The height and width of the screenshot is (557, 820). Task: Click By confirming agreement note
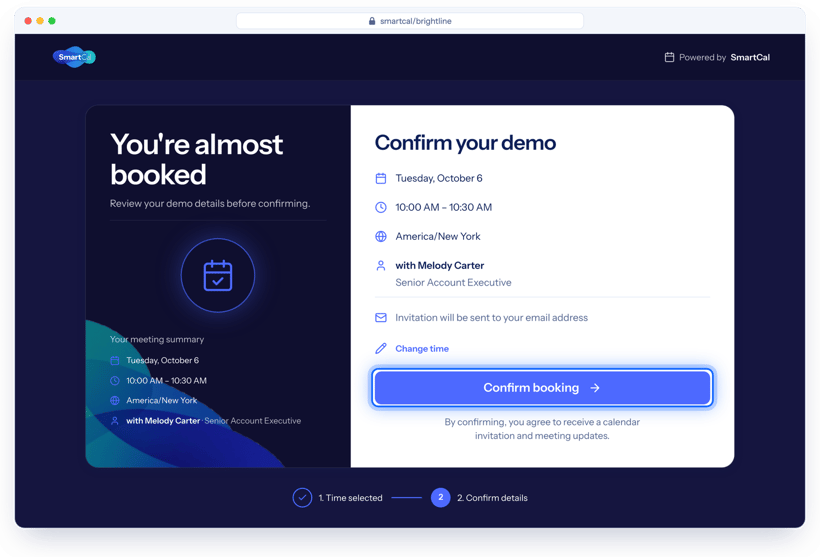(542, 429)
